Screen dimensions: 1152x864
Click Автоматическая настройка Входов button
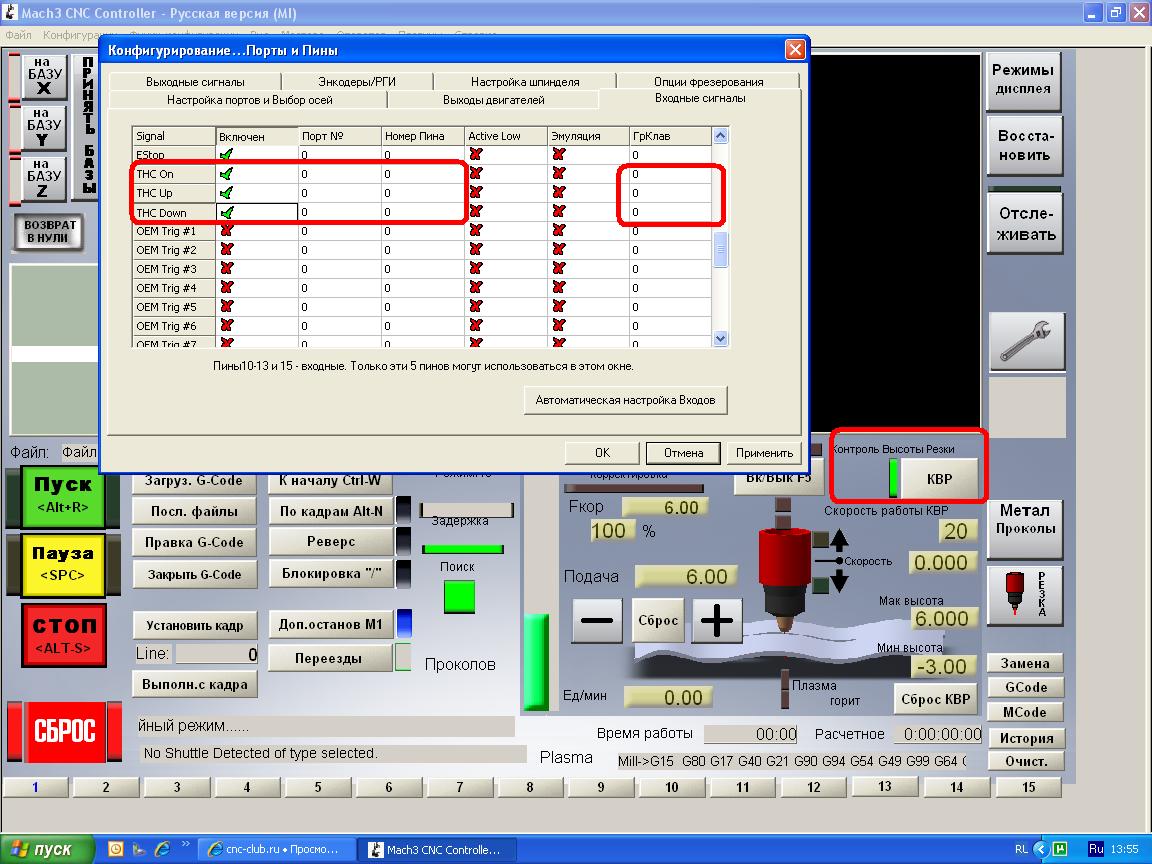point(625,400)
